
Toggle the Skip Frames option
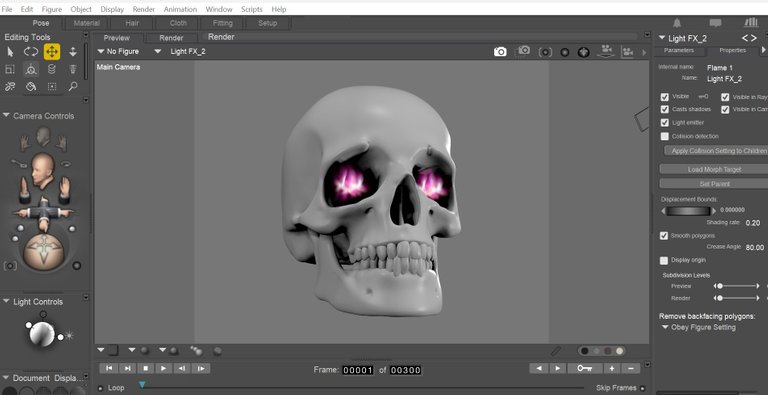coord(642,388)
